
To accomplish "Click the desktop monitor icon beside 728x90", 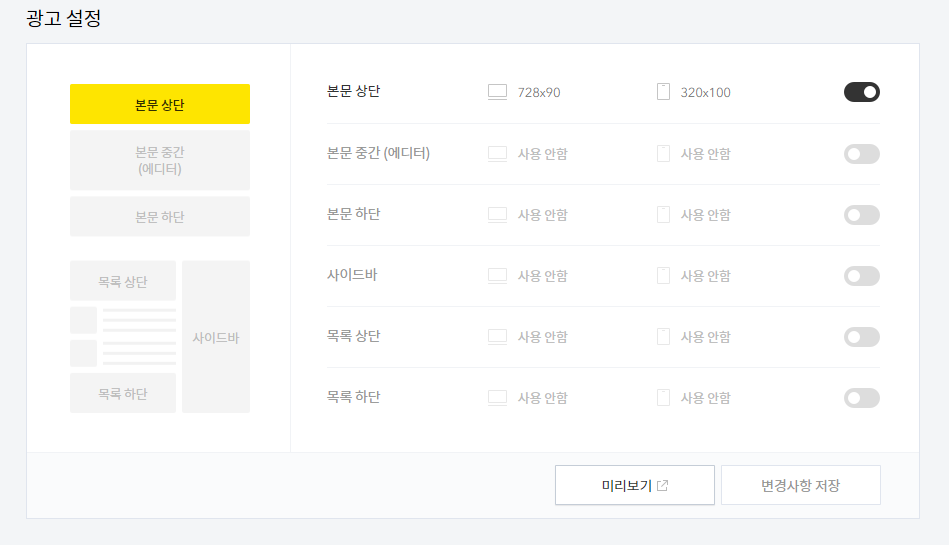I will 497,92.
